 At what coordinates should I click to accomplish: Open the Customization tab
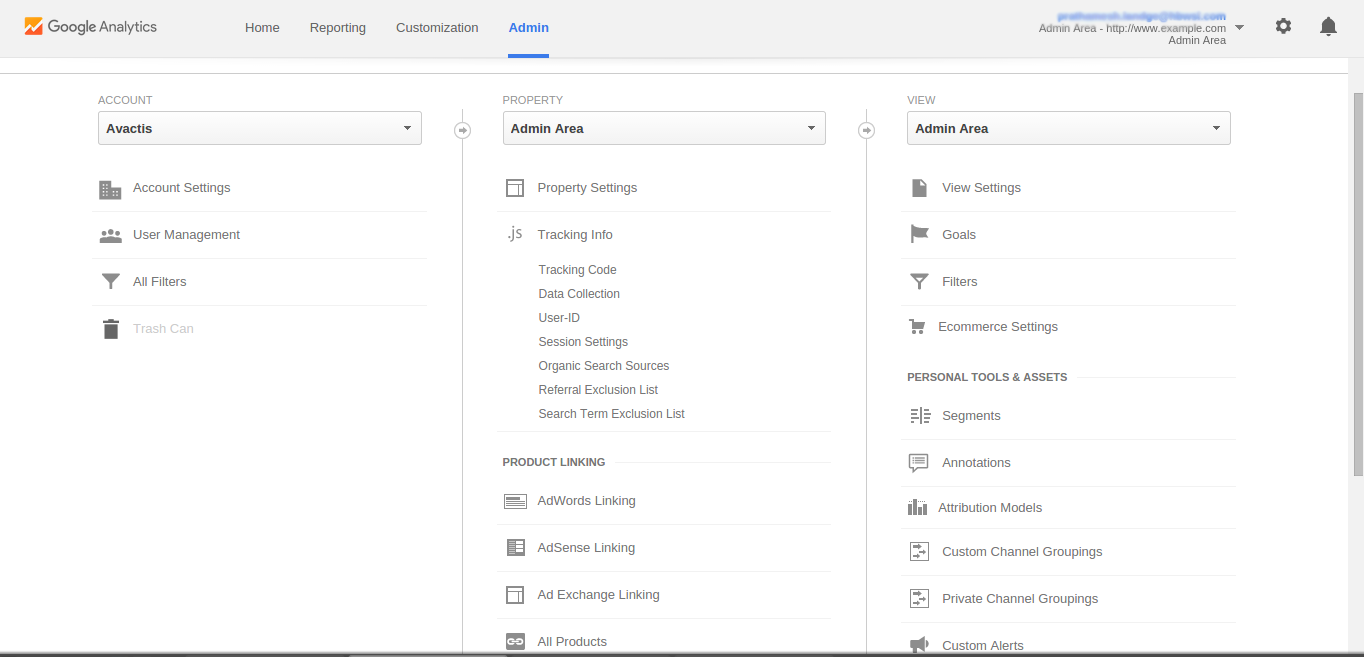pyautogui.click(x=437, y=28)
